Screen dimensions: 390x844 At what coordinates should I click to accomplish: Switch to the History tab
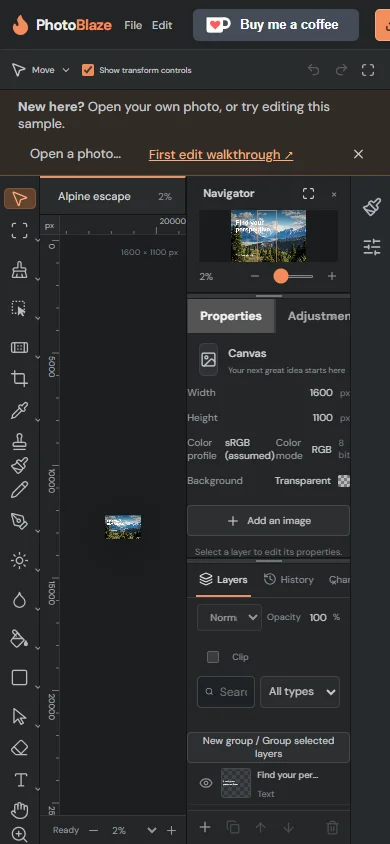point(289,580)
